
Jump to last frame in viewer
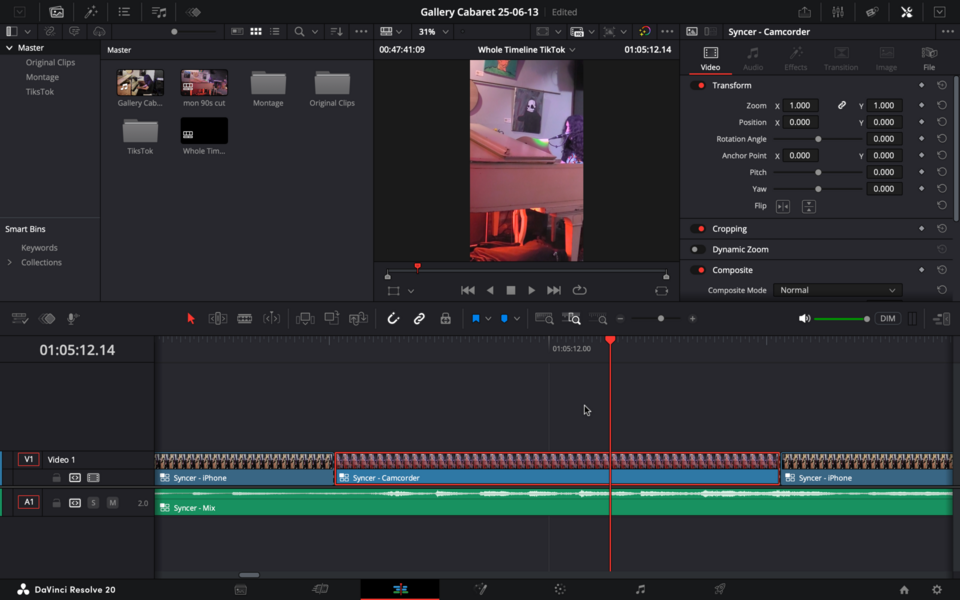pyautogui.click(x=553, y=290)
